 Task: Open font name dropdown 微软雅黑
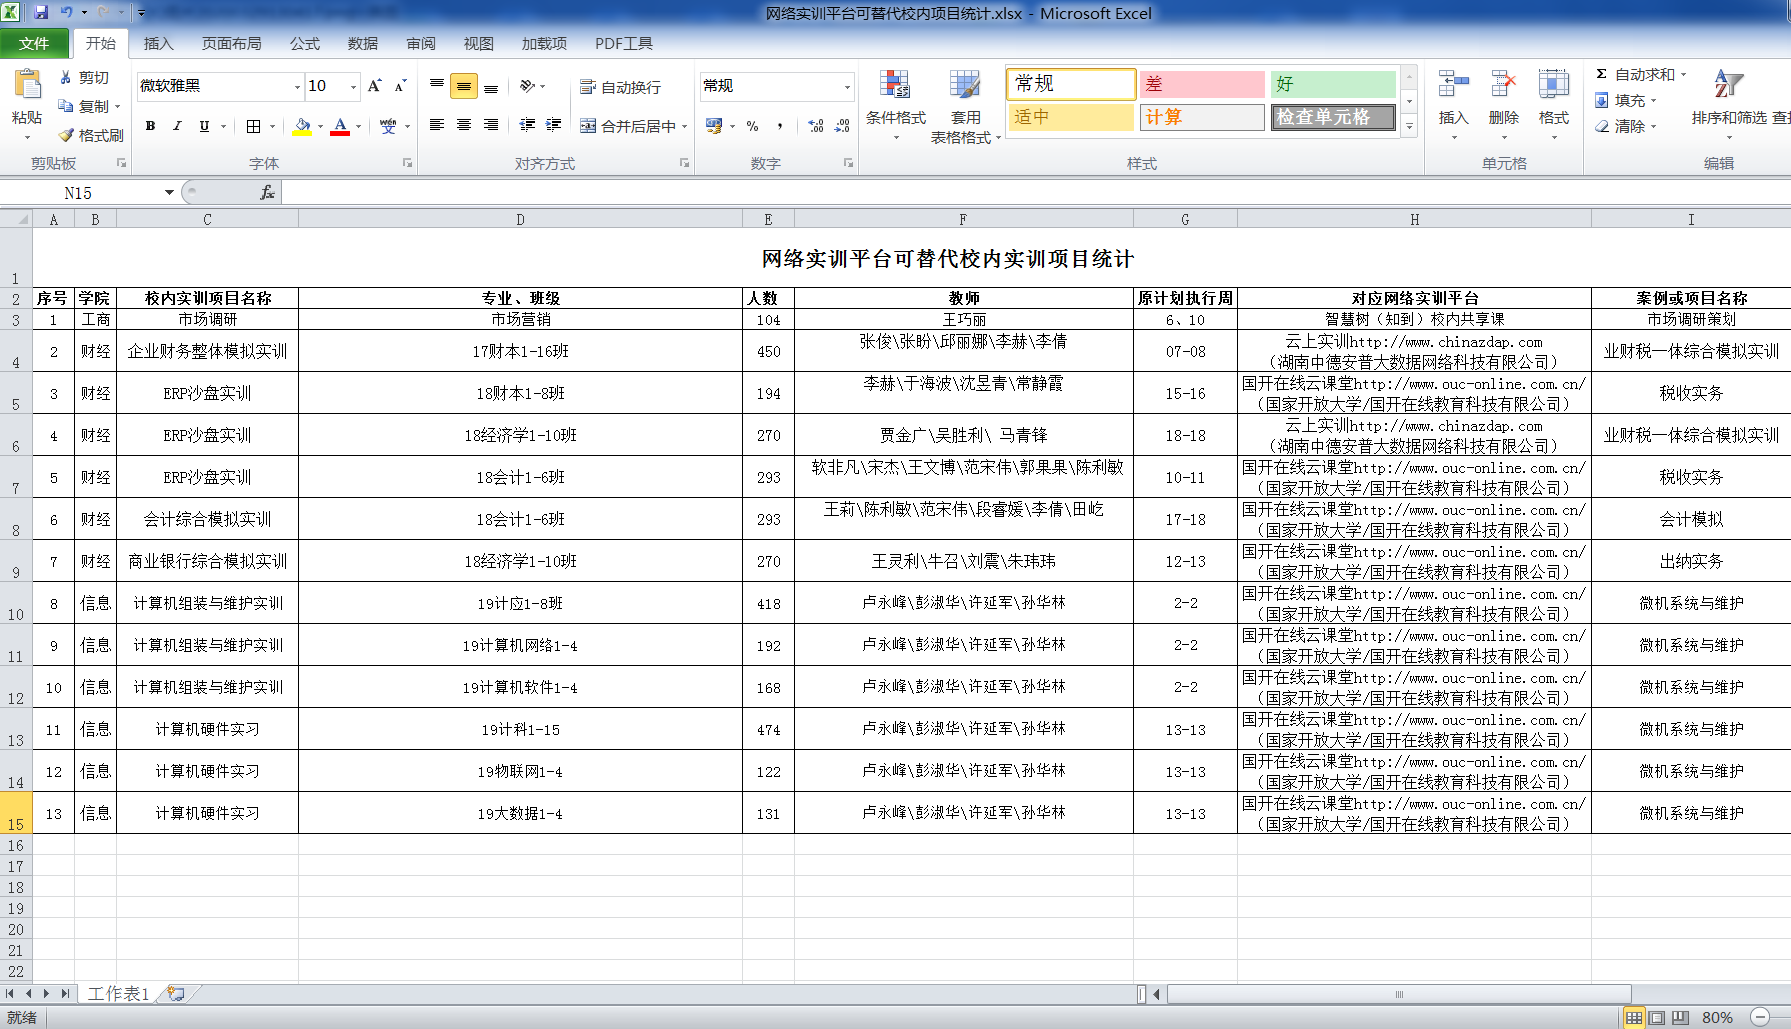[297, 87]
